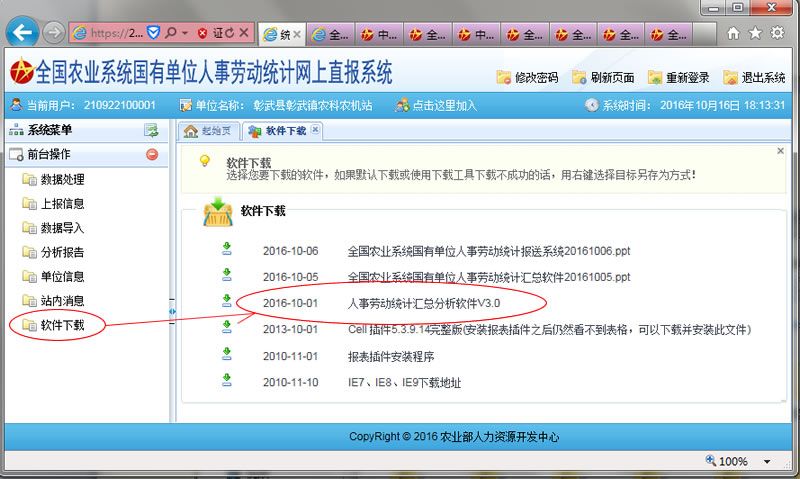The height and width of the screenshot is (479, 800).
Task: Click system menu icon beside 系统菜单
Action: pos(151,130)
